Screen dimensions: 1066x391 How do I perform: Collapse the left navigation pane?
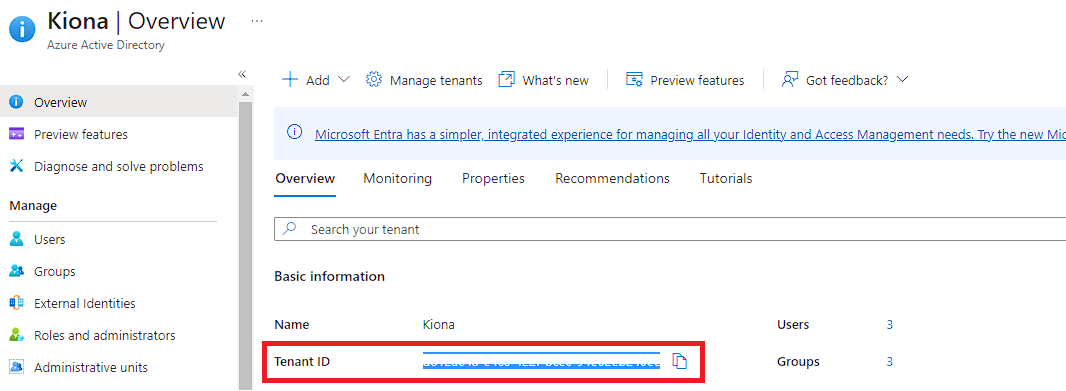242,74
